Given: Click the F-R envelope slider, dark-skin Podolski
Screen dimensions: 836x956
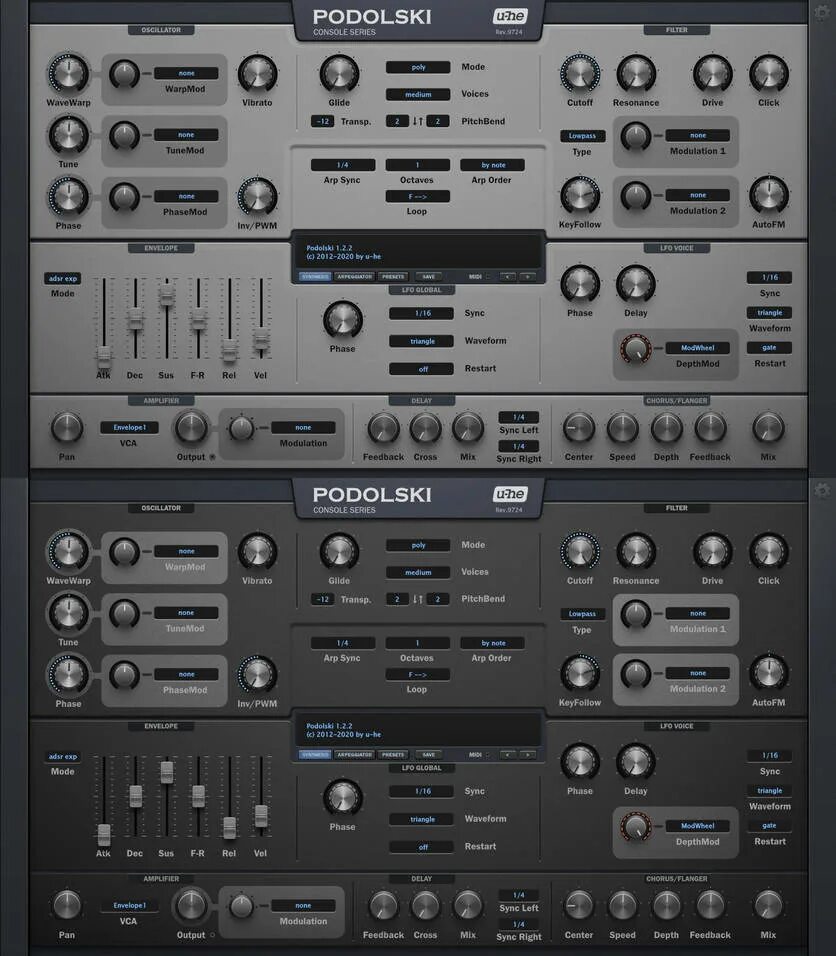Looking at the screenshot, I should tap(198, 796).
